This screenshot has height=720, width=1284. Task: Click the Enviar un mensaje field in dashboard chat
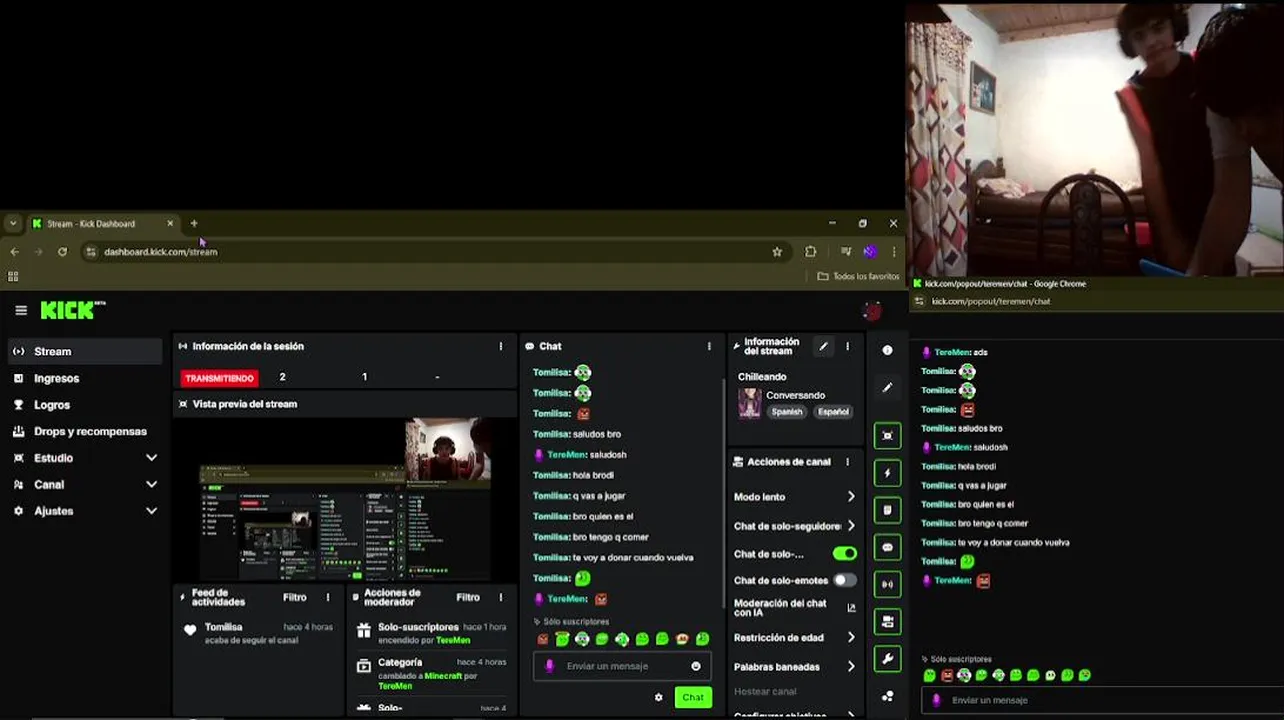click(622, 666)
